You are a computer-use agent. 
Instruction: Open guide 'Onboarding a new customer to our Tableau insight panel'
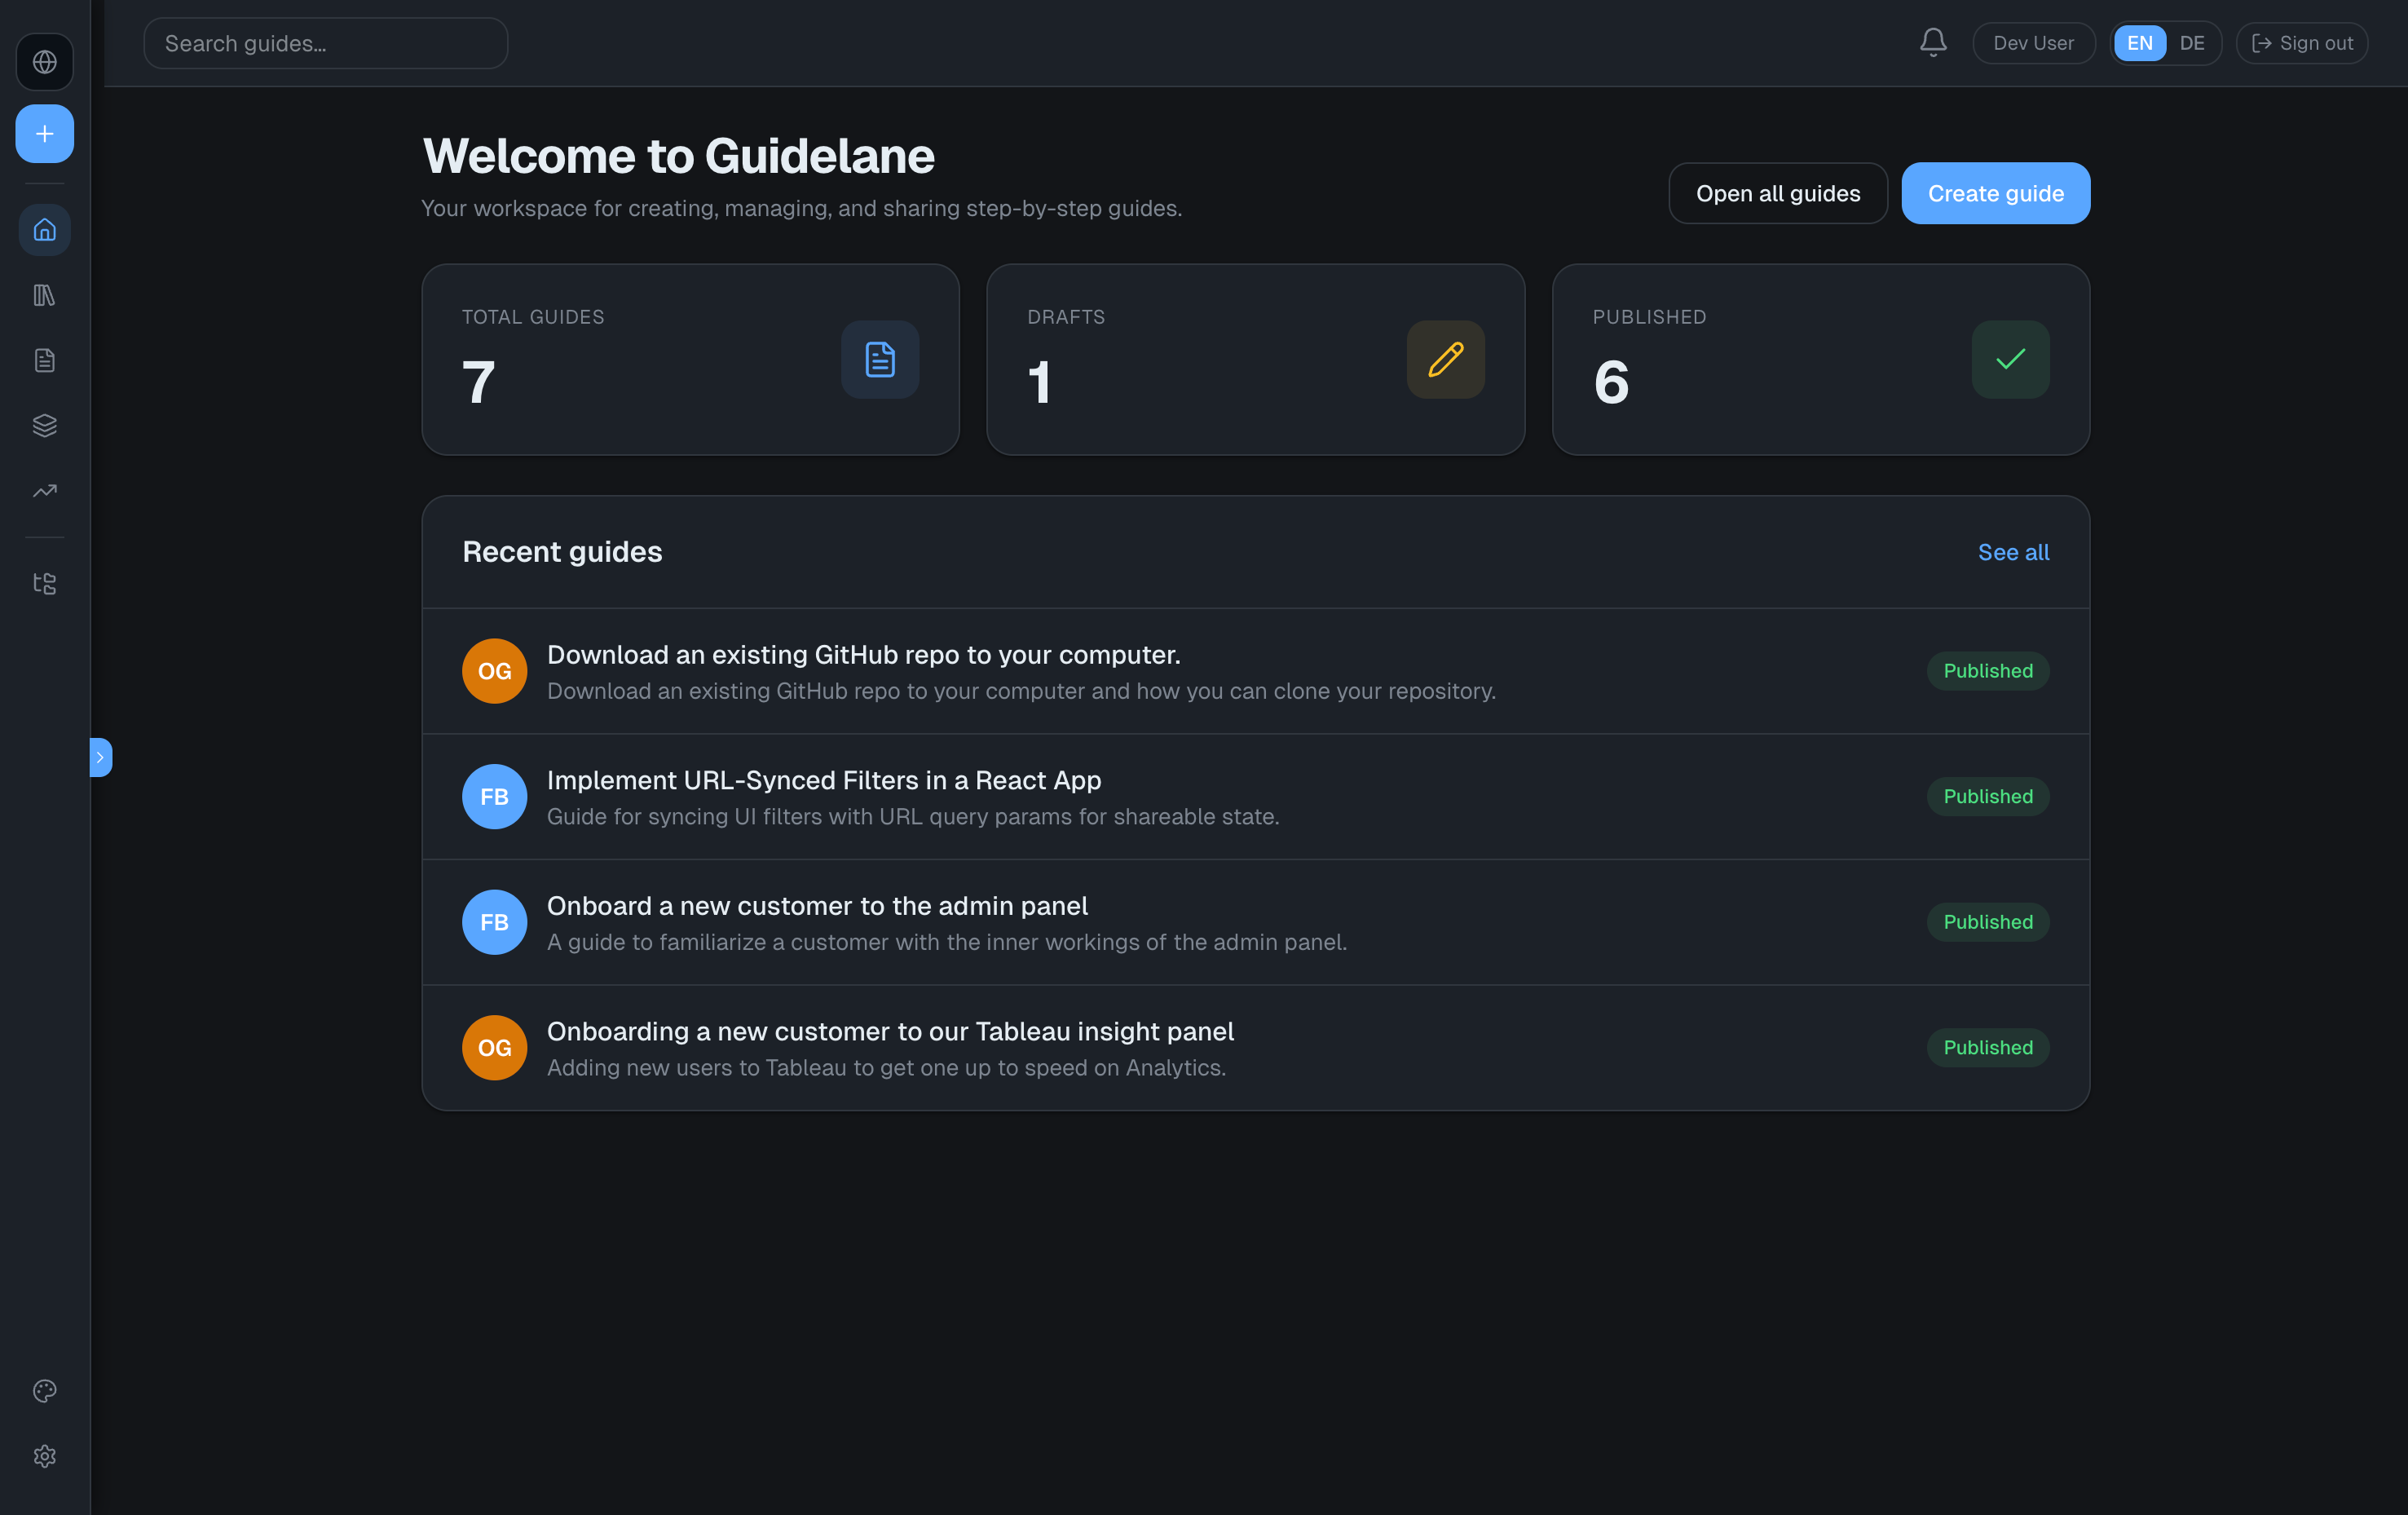click(x=1255, y=1047)
